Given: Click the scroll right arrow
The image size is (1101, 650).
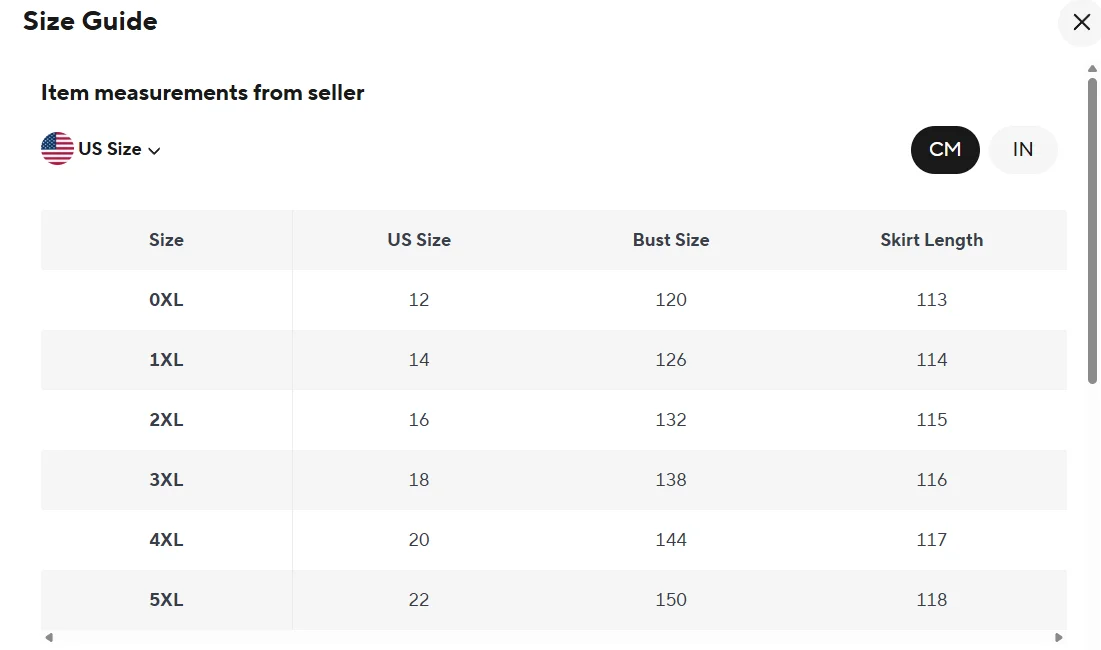Looking at the screenshot, I should (x=1059, y=637).
